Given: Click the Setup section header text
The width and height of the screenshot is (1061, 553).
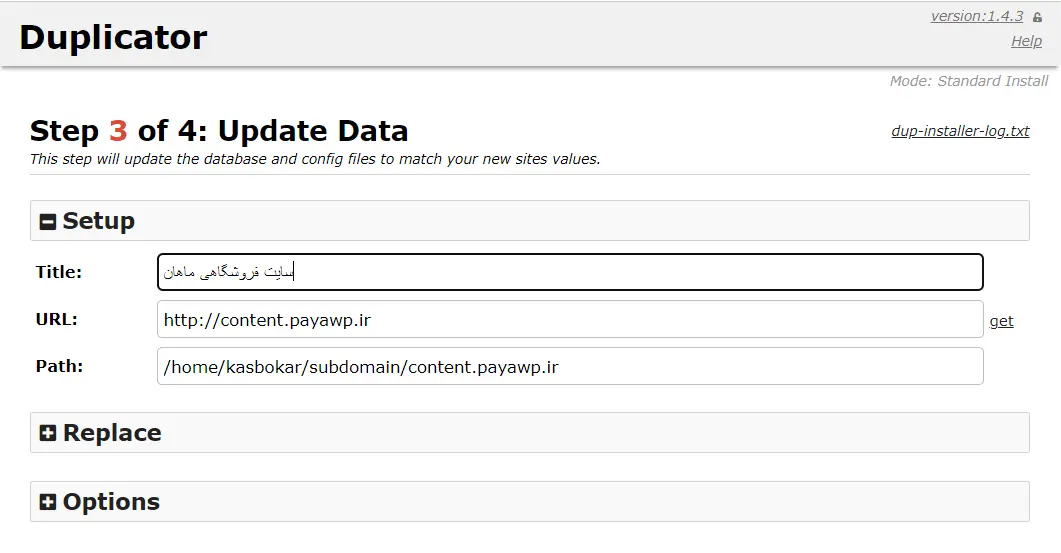Looking at the screenshot, I should (x=99, y=221).
